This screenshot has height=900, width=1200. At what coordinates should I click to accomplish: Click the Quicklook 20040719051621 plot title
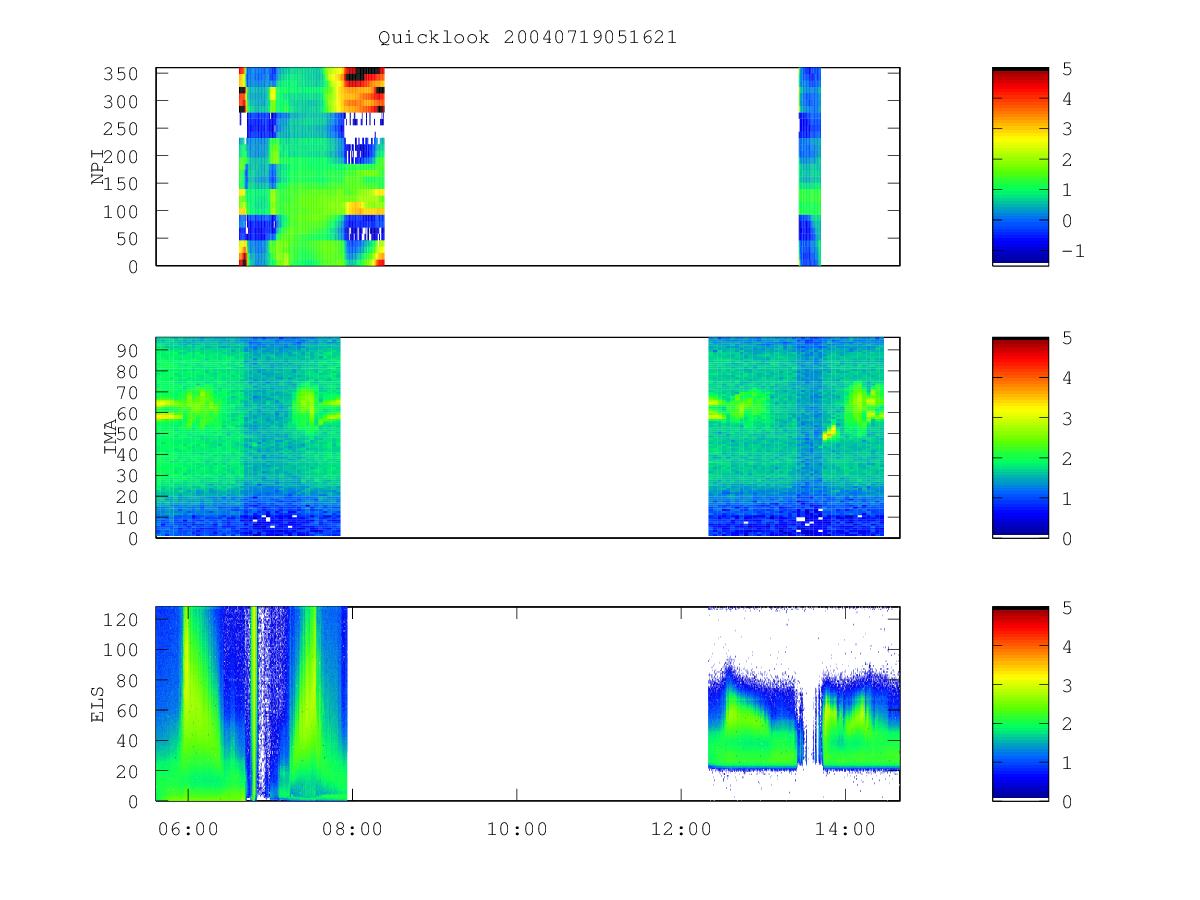click(527, 38)
